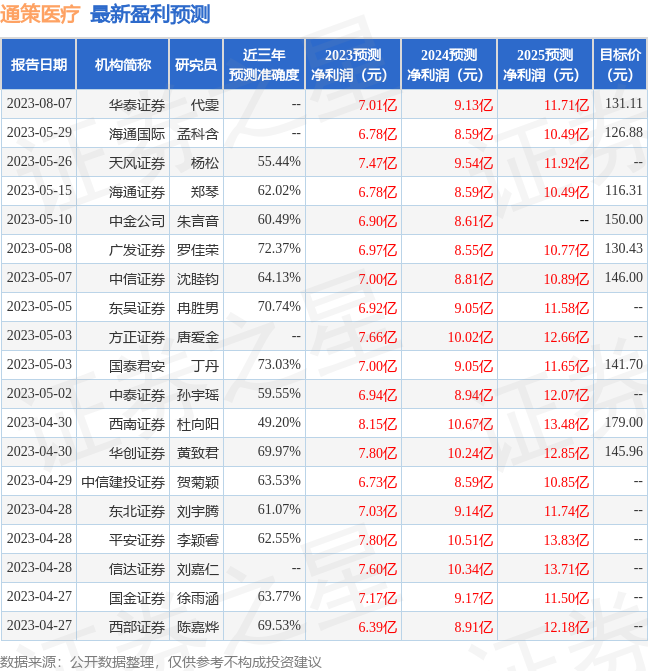Click institution name 华泰证券
The height and width of the screenshot is (671, 648).
[137, 105]
